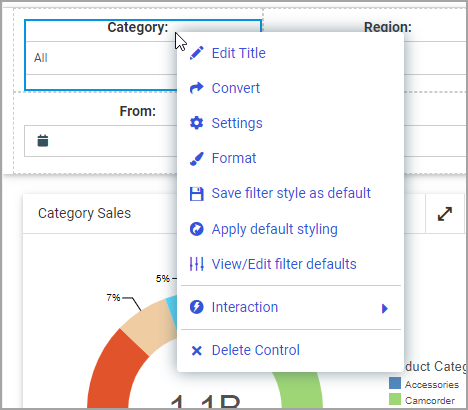Screen dimensions: 468x410
Task: Click the Region: filter title
Action: click(388, 27)
